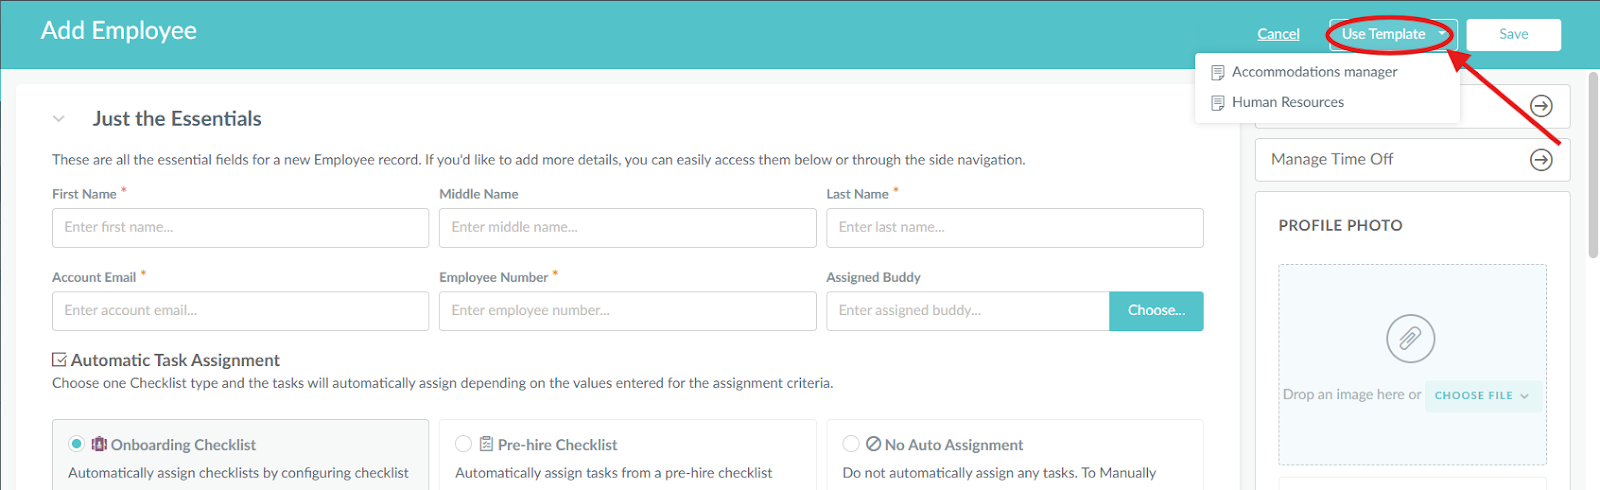
Task: Click the No Auto Assignment prohibited icon
Action: (873, 444)
